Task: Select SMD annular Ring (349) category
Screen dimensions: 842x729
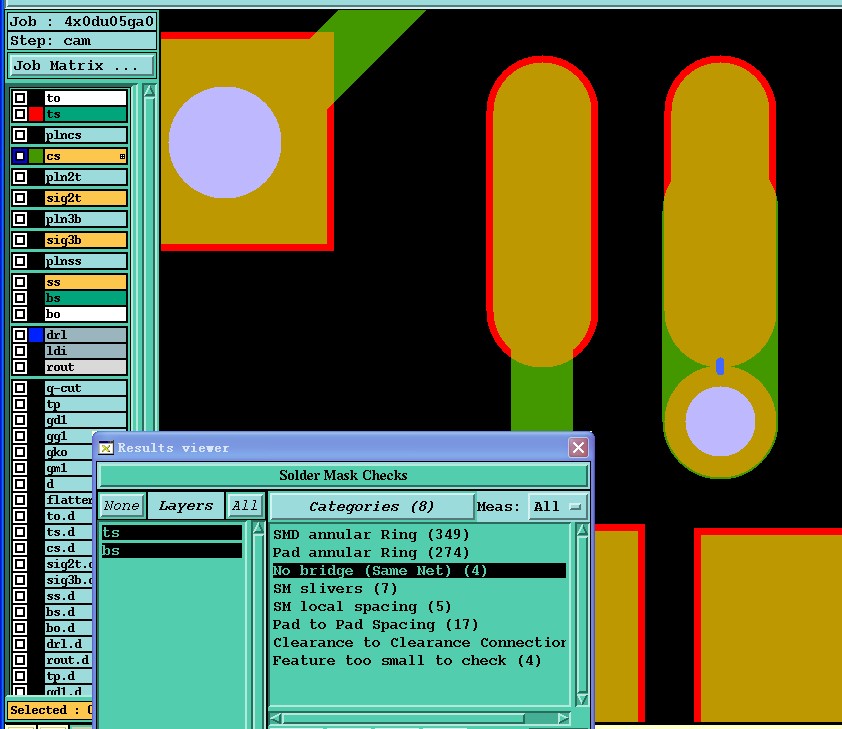Action: click(x=419, y=535)
